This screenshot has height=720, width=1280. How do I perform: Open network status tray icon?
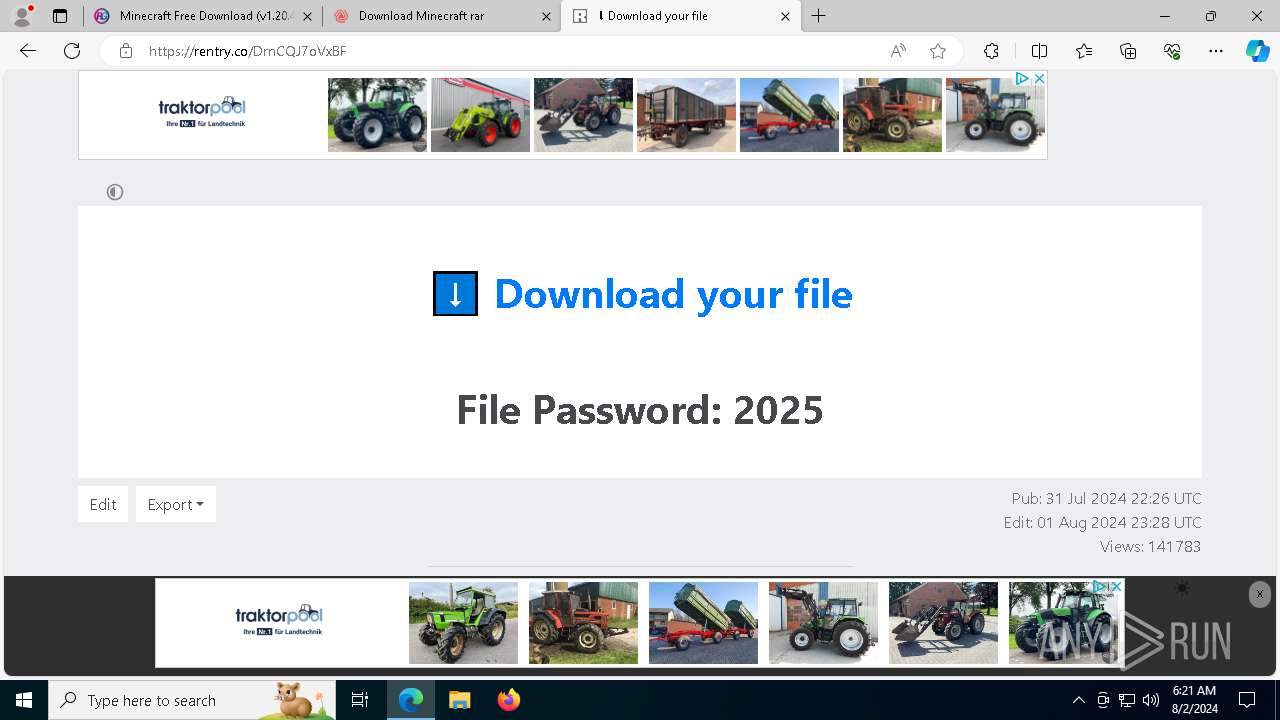pyautogui.click(x=1127, y=700)
